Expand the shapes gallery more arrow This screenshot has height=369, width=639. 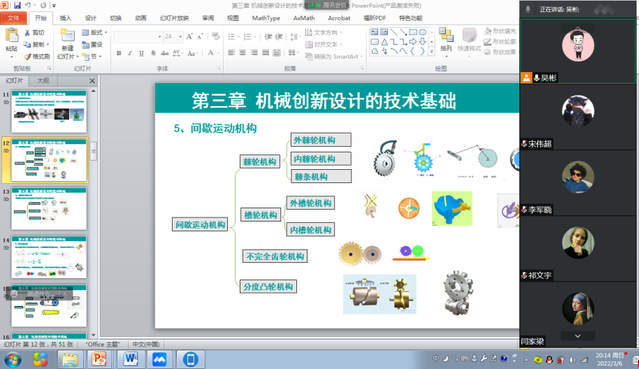pyautogui.click(x=432, y=51)
